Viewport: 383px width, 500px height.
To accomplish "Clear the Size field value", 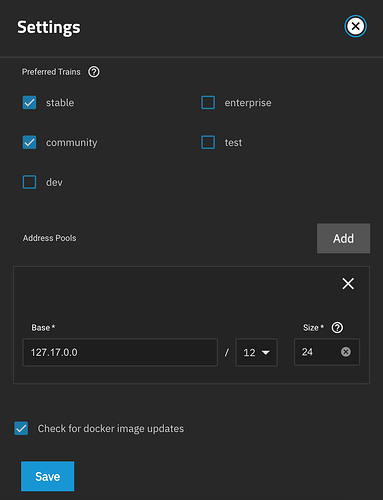I will 346,352.
